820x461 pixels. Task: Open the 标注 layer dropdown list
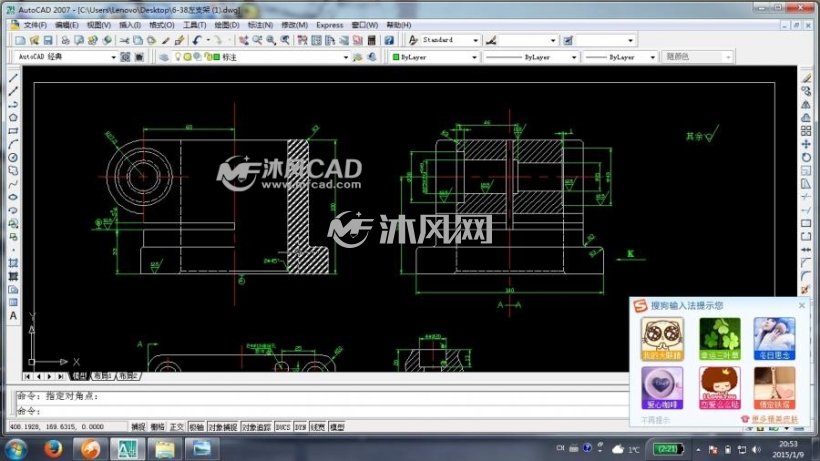point(345,57)
